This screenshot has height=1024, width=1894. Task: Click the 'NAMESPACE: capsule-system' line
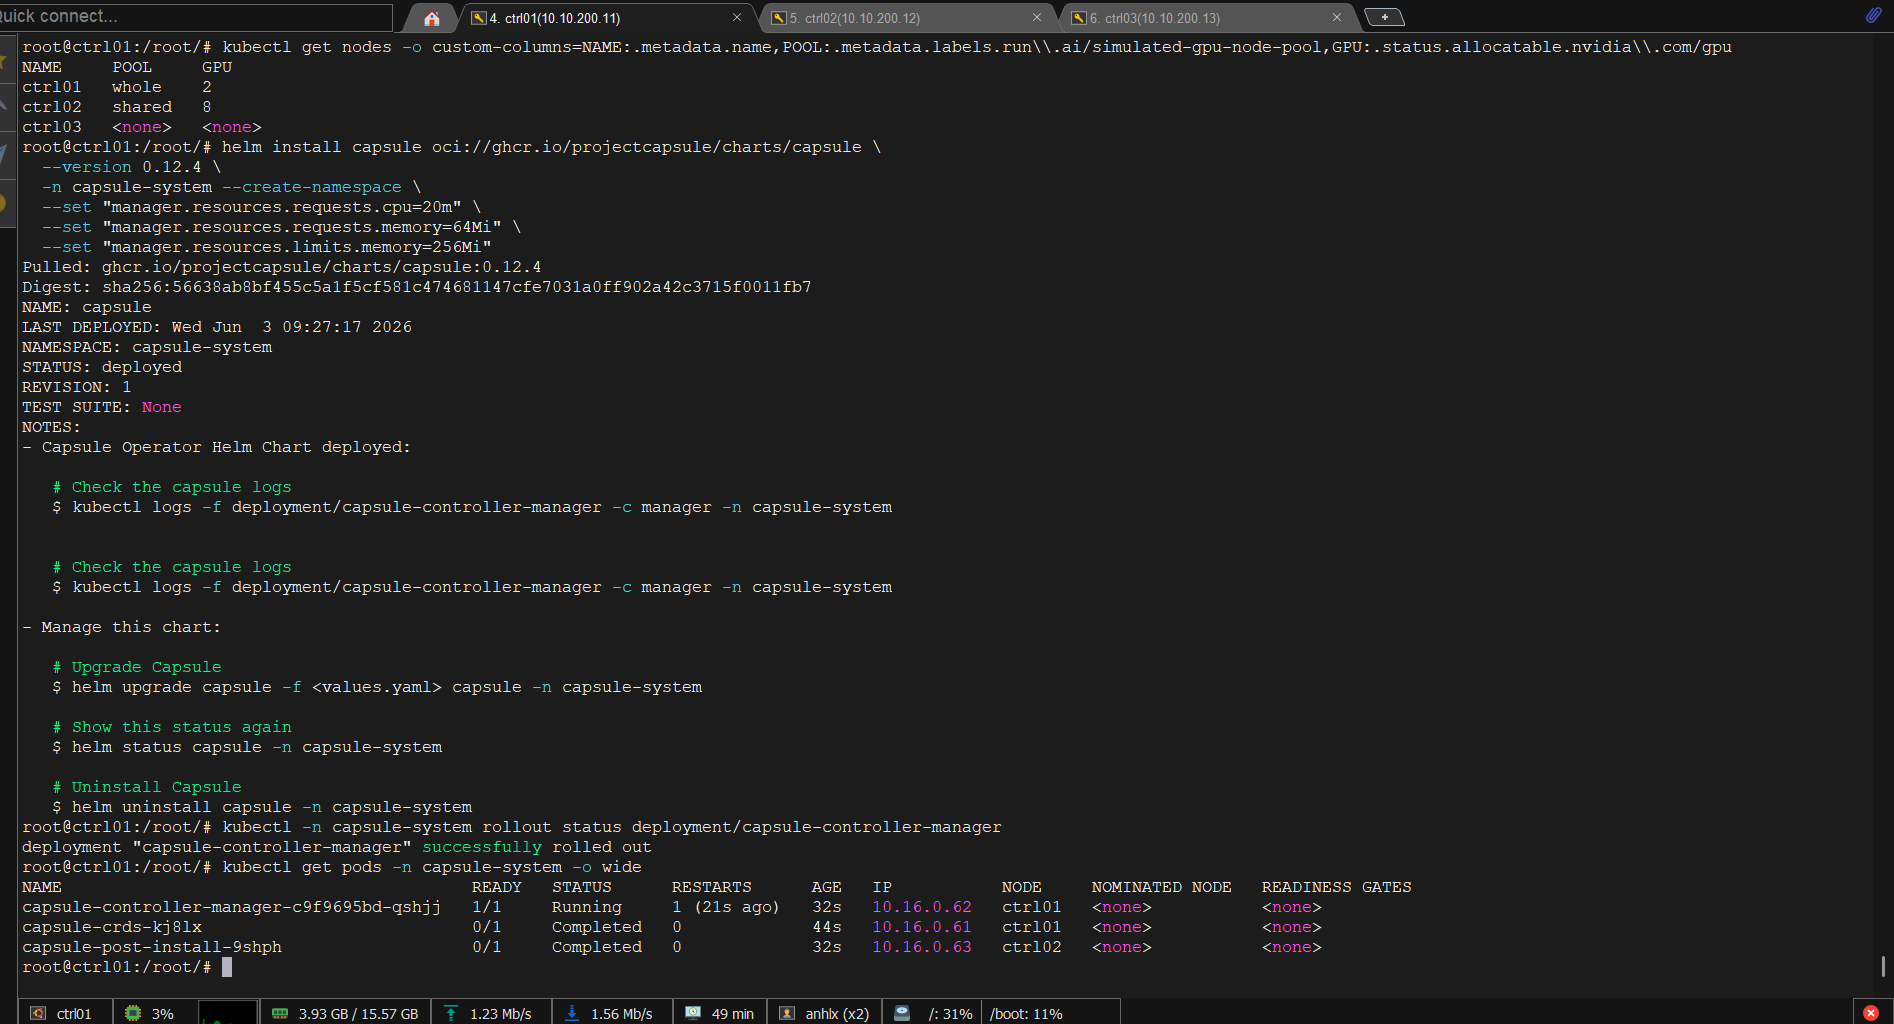(147, 347)
